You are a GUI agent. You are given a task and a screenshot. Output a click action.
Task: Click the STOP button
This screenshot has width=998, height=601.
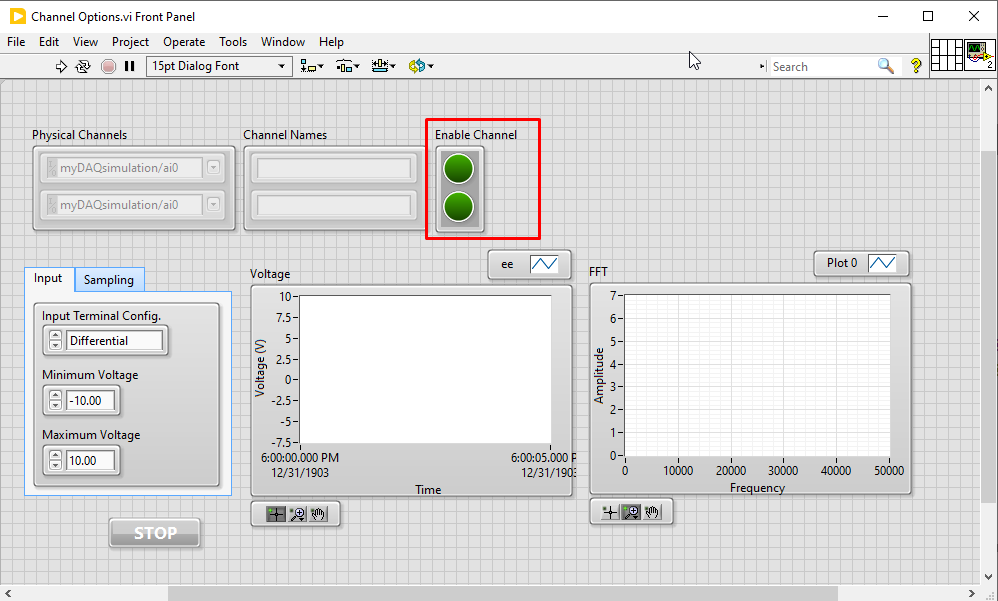pyautogui.click(x=155, y=533)
